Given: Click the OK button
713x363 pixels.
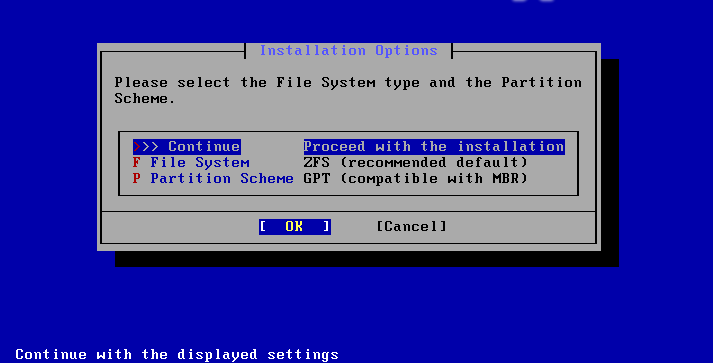Looking at the screenshot, I should click(295, 227).
